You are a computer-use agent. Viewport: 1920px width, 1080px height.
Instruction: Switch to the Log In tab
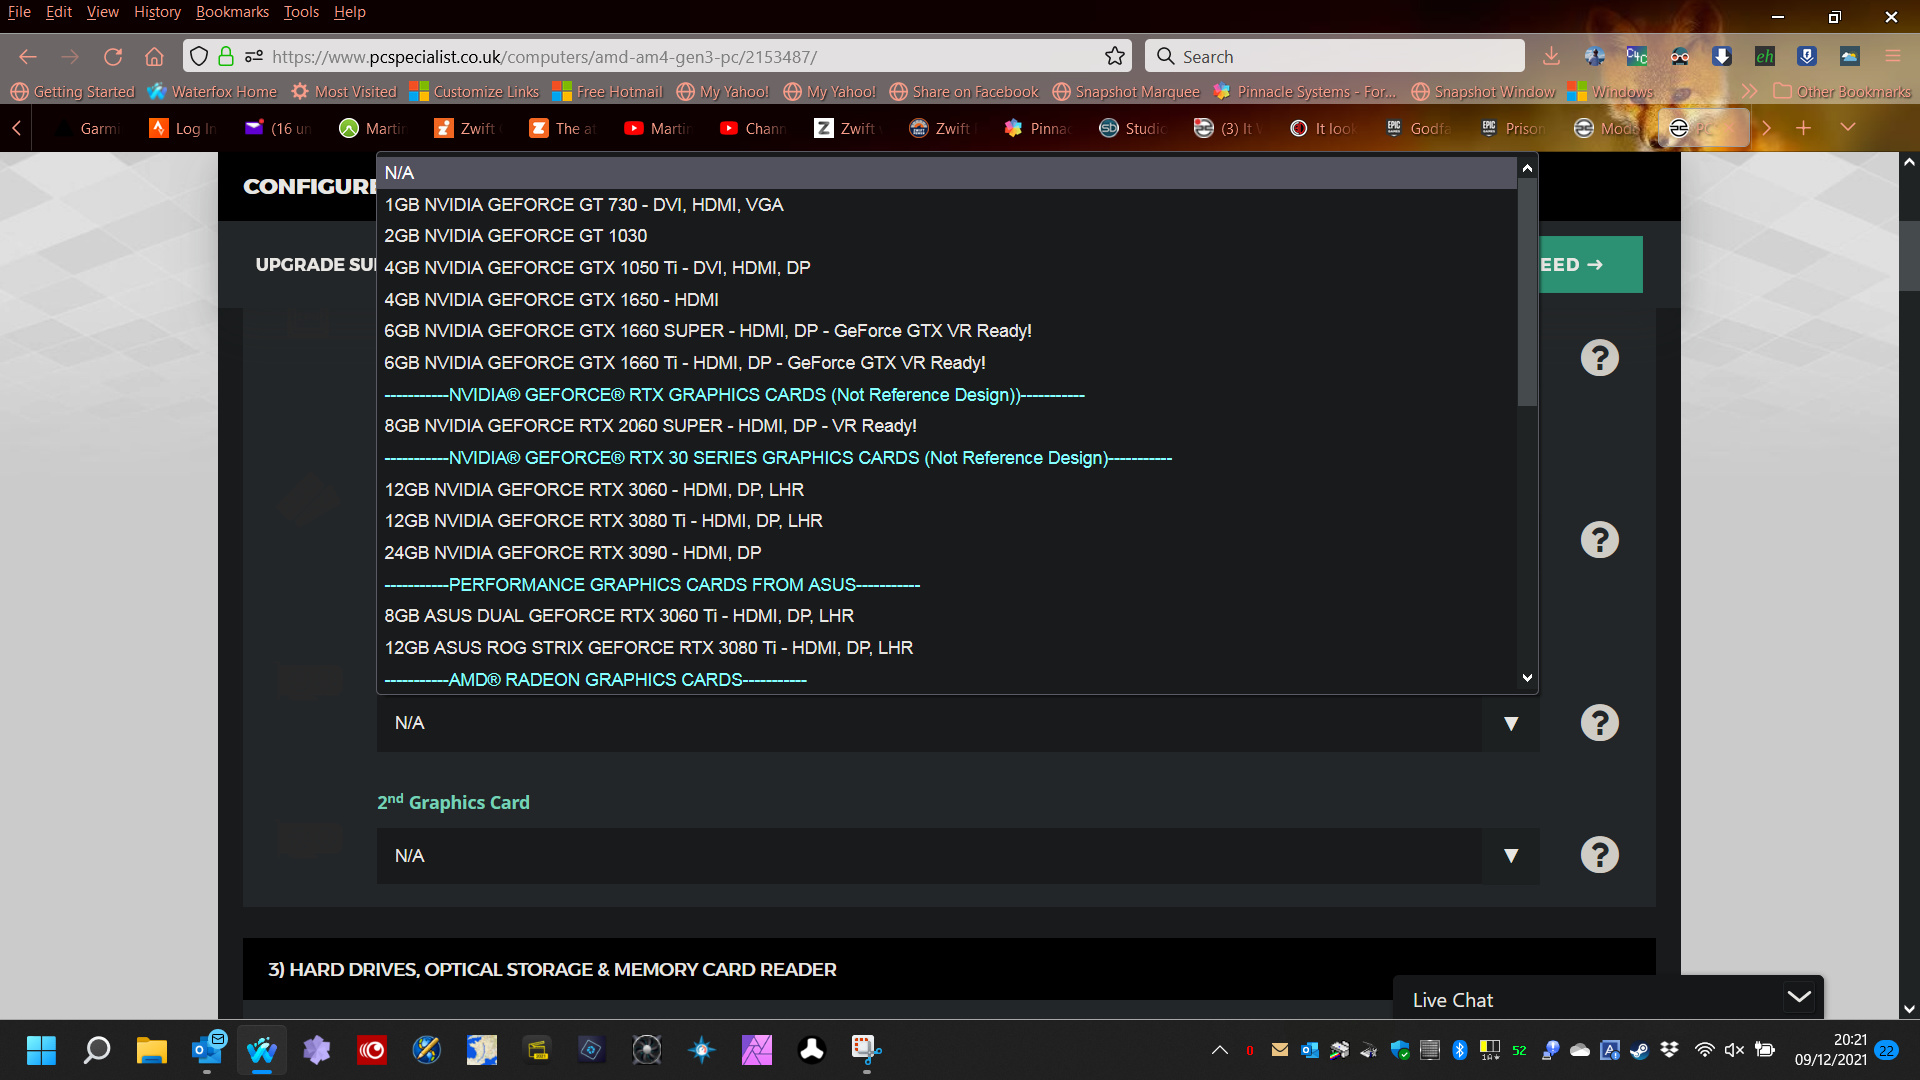pyautogui.click(x=183, y=128)
